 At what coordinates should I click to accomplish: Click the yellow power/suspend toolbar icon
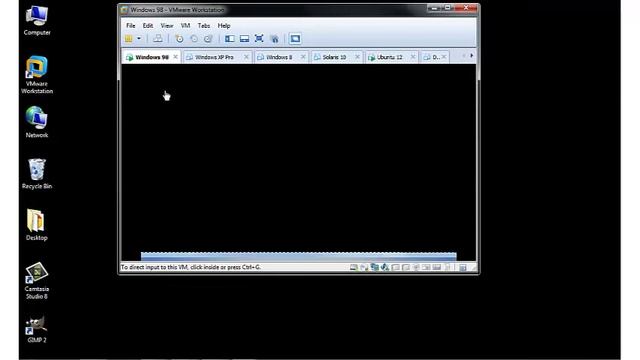tap(129, 39)
